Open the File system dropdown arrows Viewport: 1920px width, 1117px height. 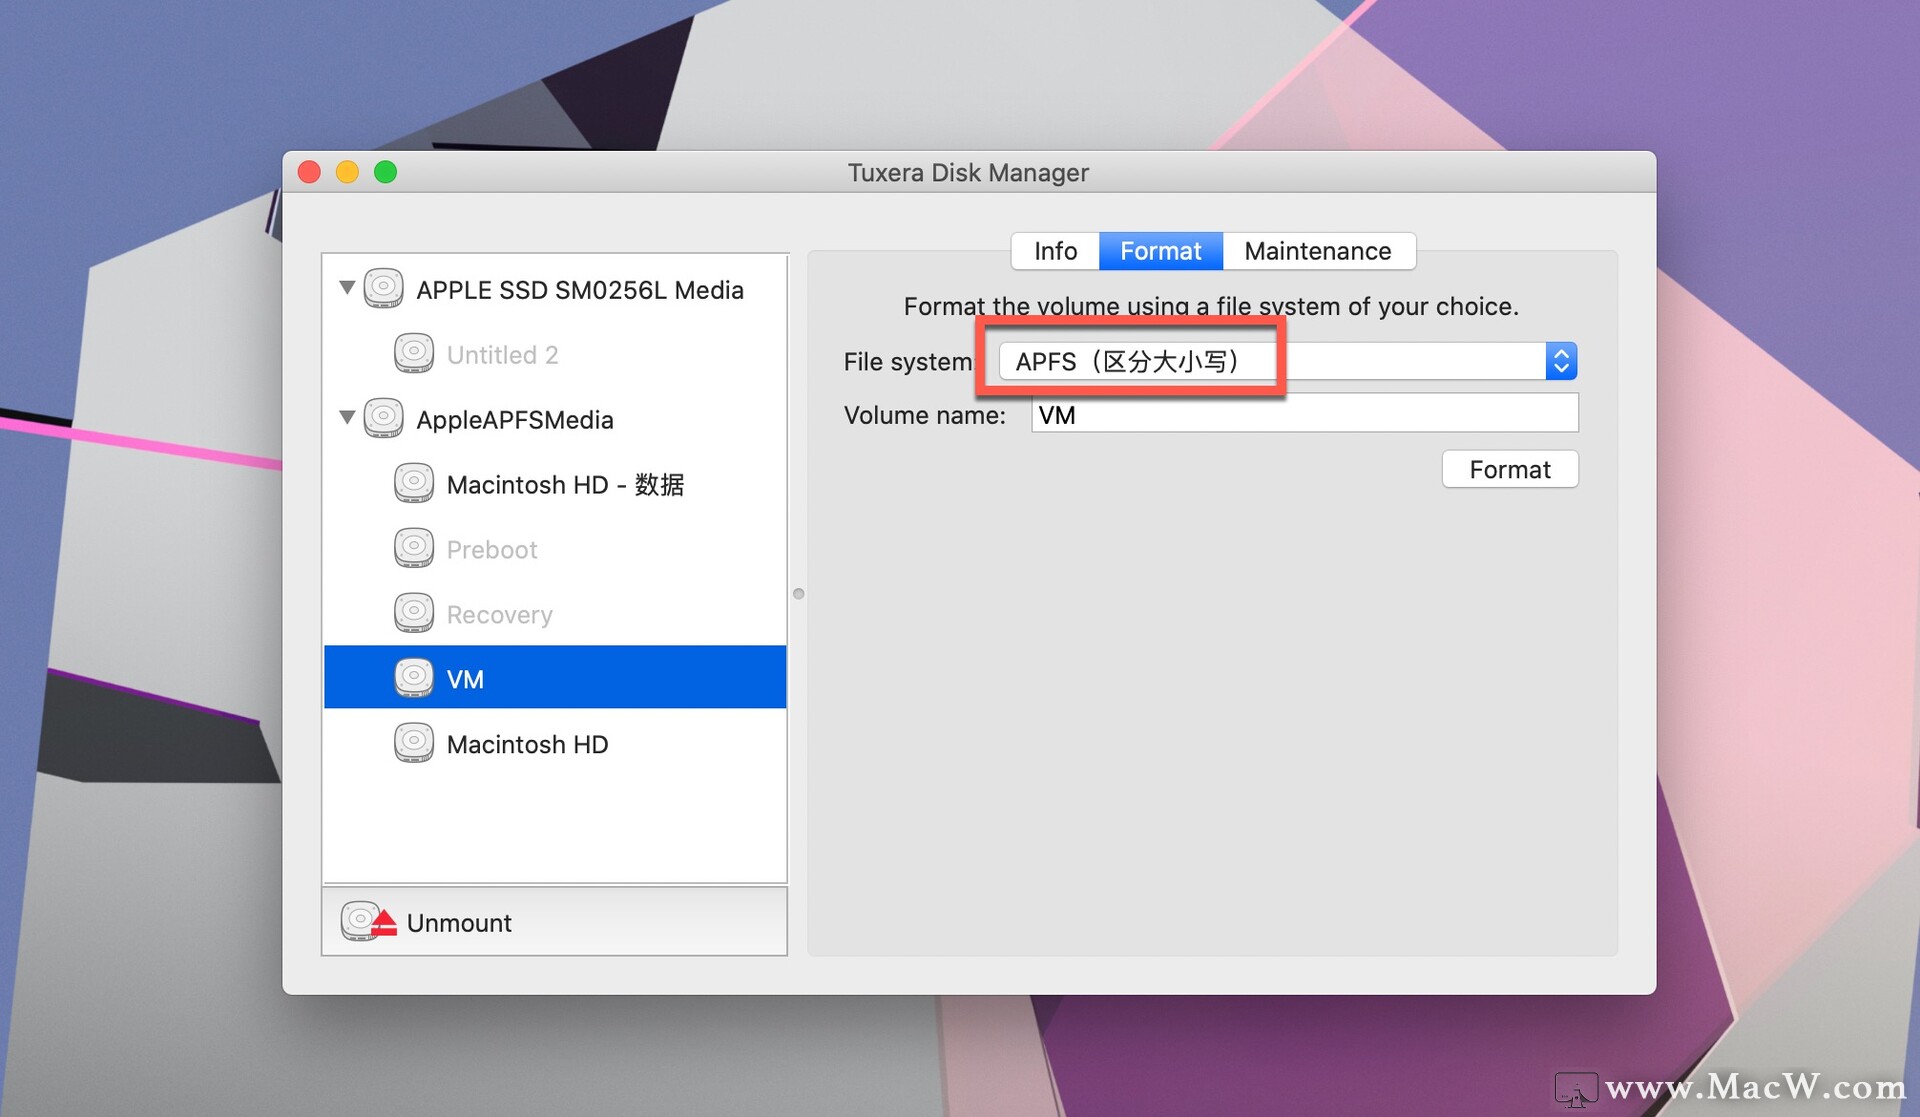(1560, 361)
